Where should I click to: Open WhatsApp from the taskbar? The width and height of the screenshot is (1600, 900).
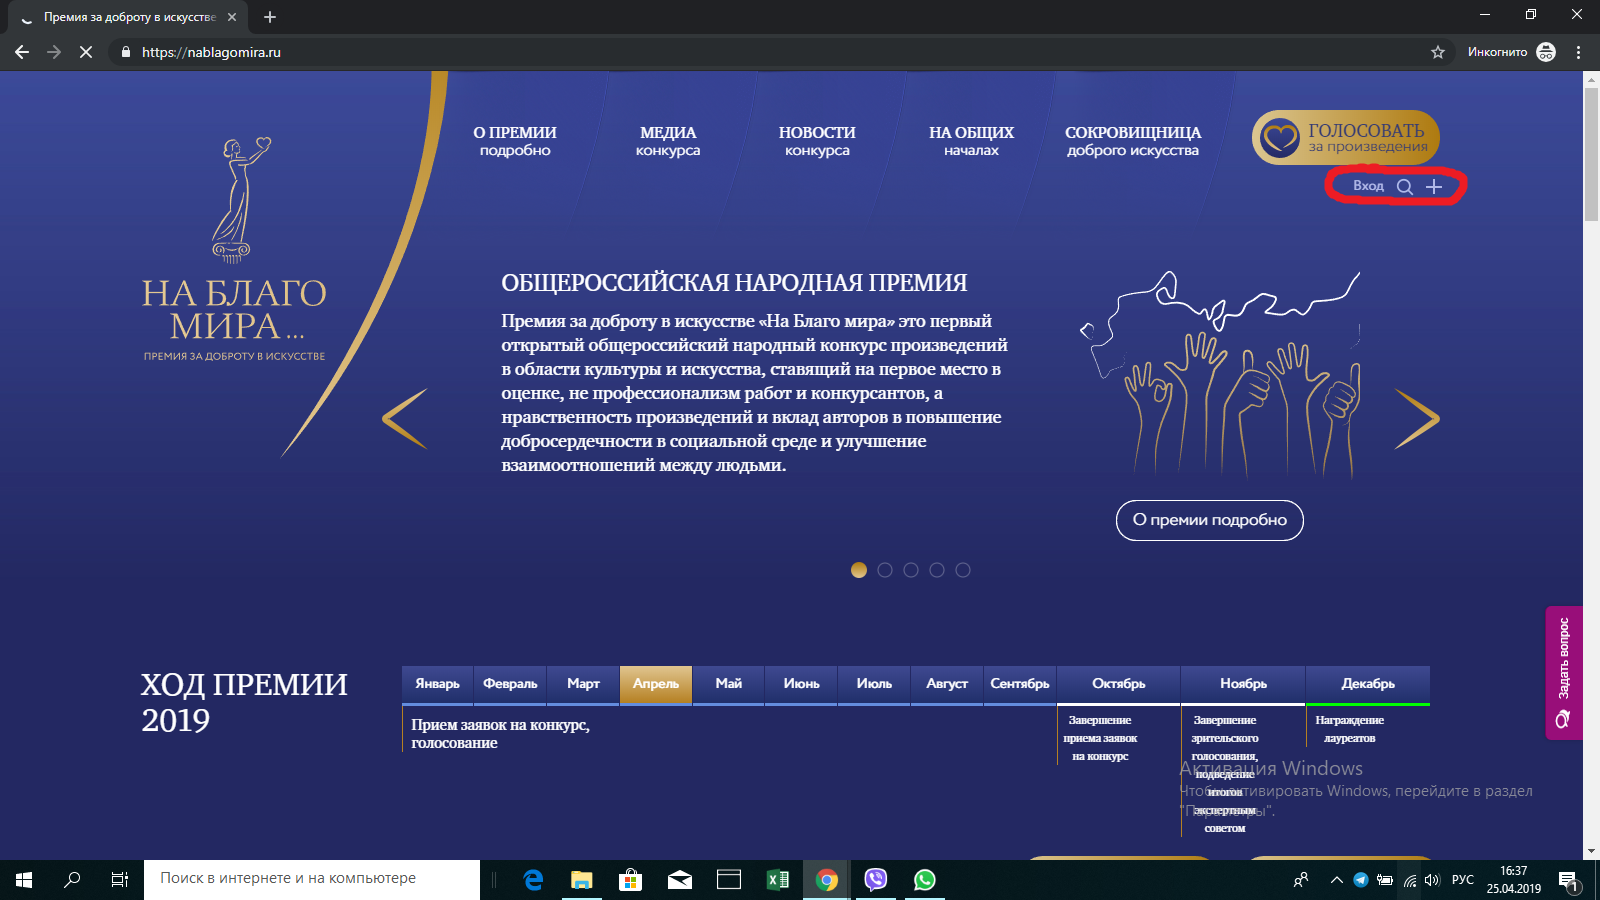click(925, 879)
